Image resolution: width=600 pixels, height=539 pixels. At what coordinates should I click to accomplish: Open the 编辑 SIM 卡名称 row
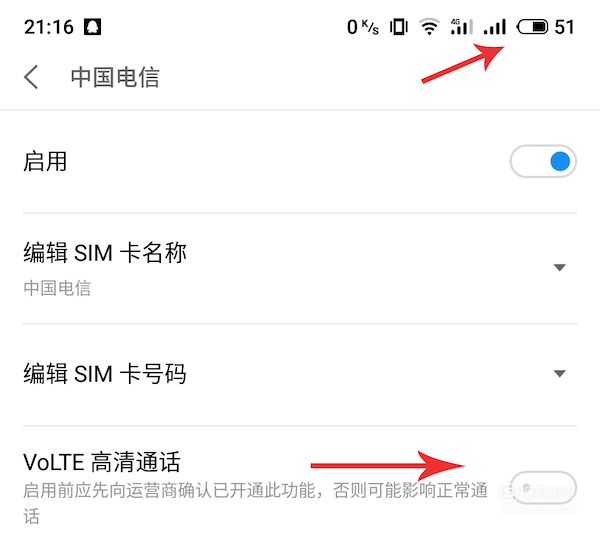tap(300, 268)
